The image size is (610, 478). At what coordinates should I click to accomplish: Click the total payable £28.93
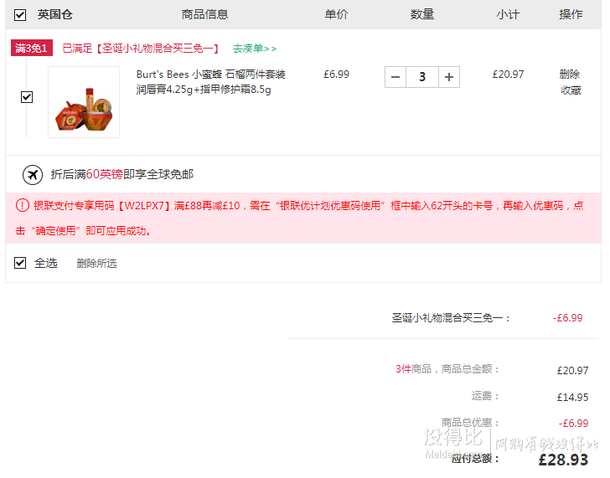click(563, 460)
